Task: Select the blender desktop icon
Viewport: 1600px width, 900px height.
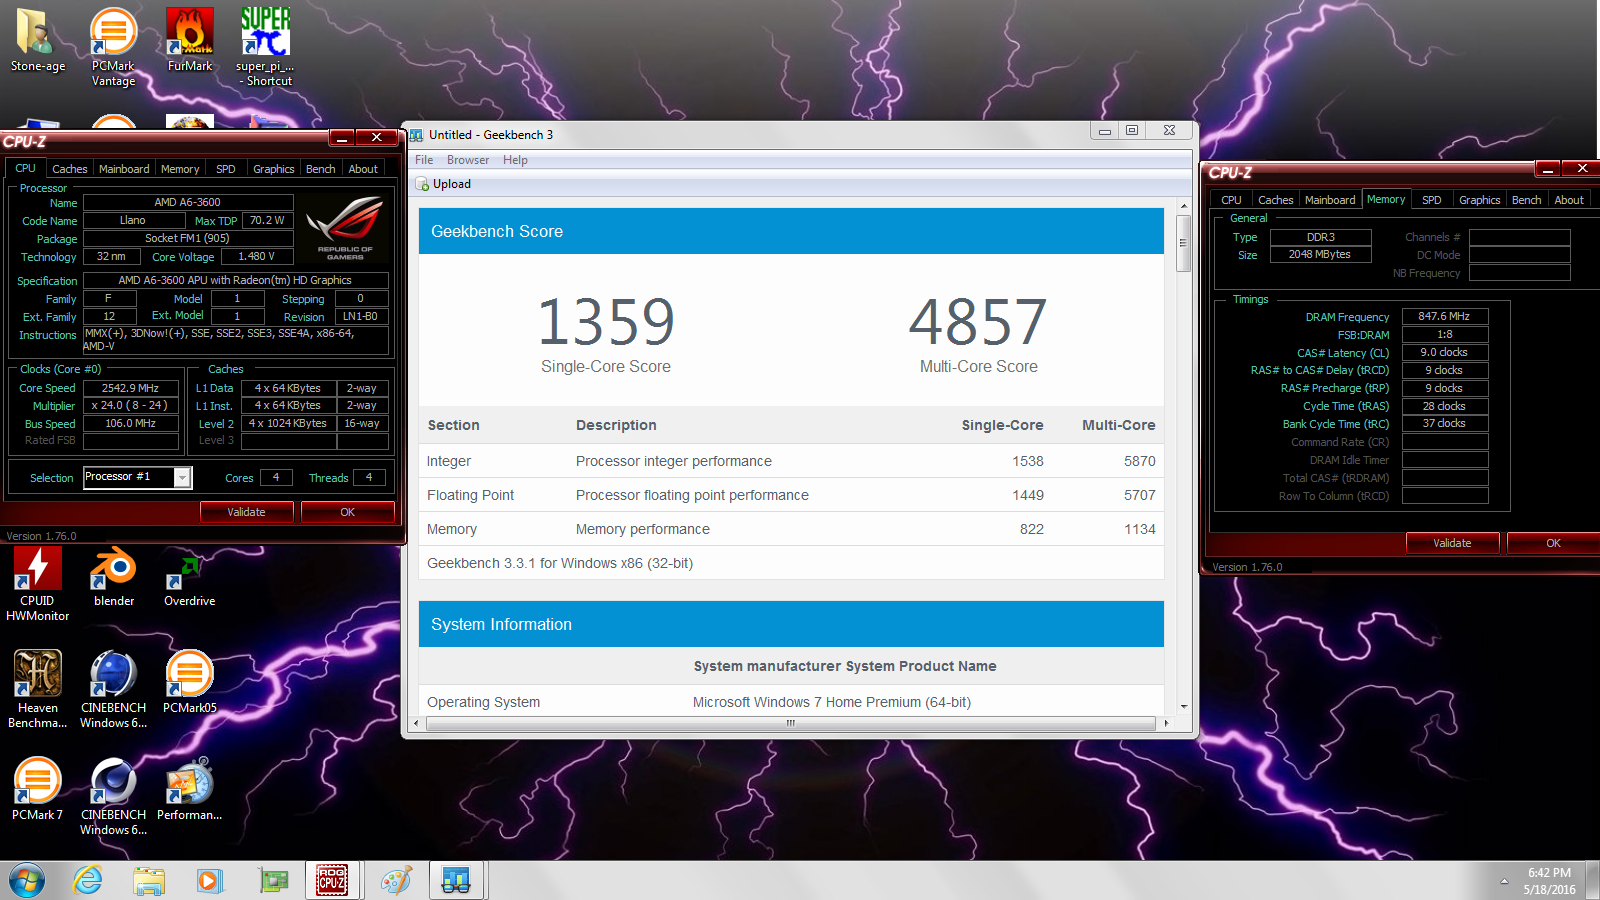Action: pyautogui.click(x=114, y=576)
